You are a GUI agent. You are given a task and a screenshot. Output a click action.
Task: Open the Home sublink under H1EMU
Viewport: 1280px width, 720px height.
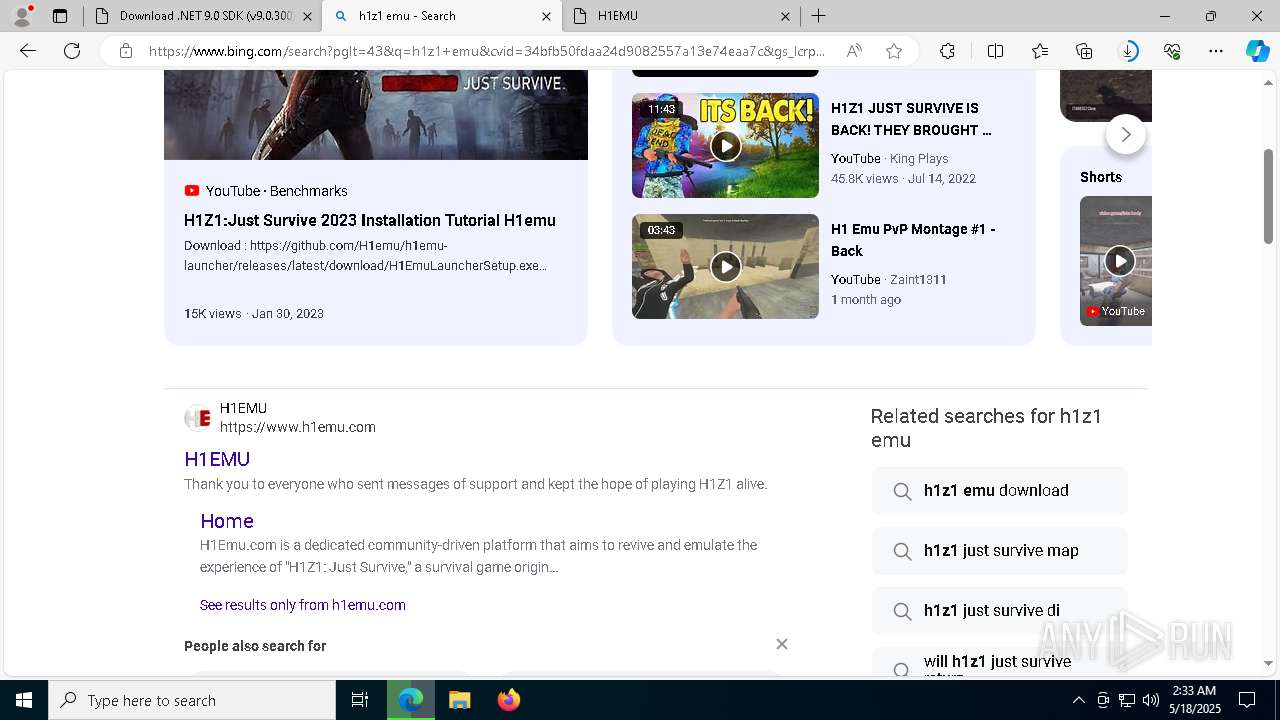[227, 521]
